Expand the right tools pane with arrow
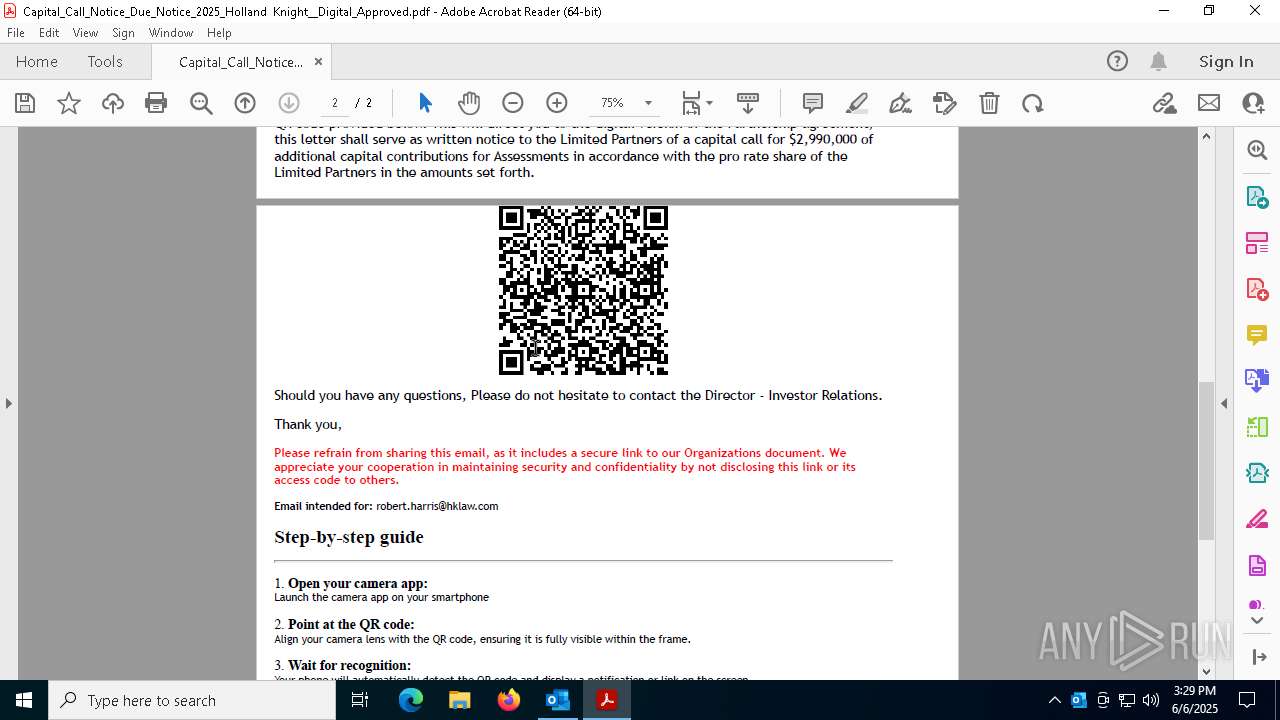The height and width of the screenshot is (720, 1280). coord(1257,657)
